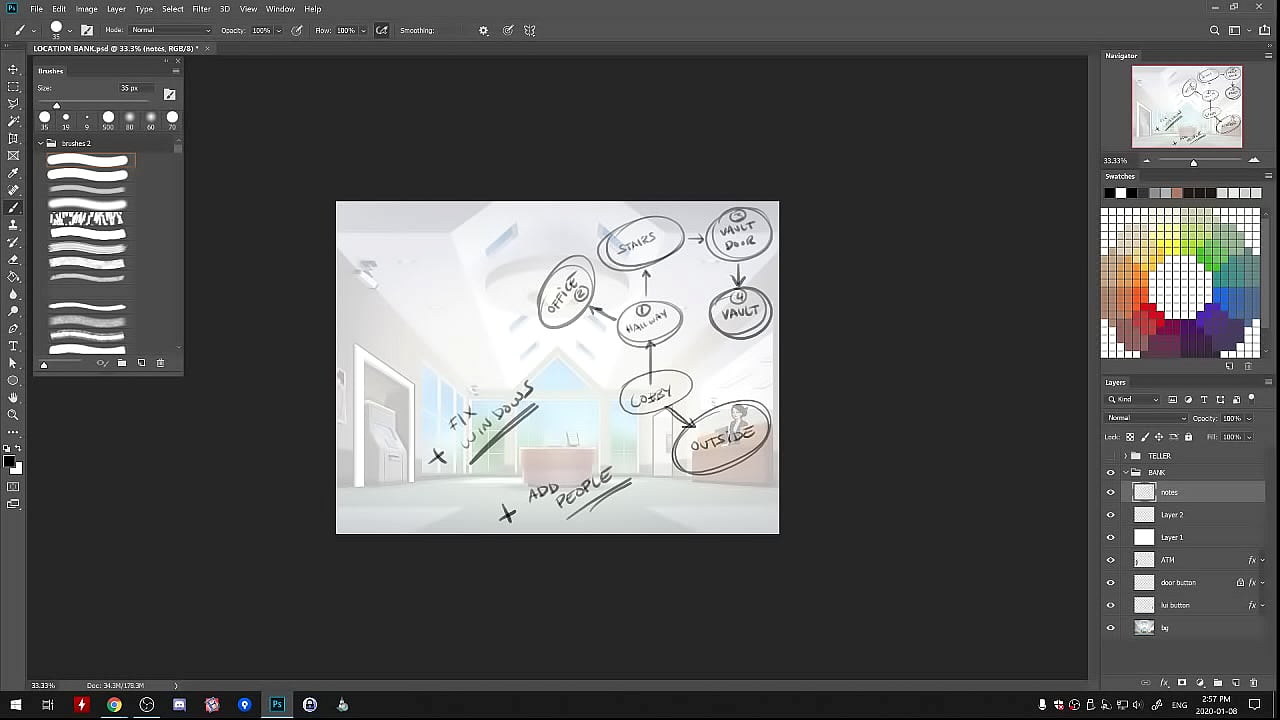1280x720 pixels.
Task: Select the Hand tool
Action: click(x=14, y=398)
